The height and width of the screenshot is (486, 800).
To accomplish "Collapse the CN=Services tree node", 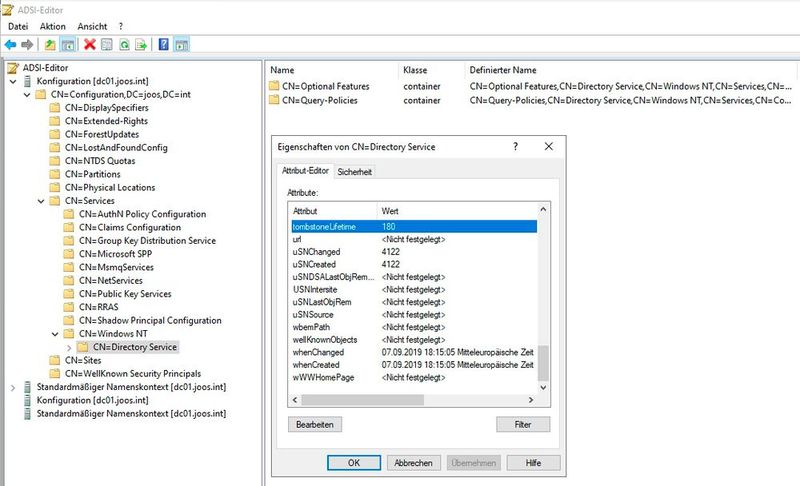I will [41, 201].
